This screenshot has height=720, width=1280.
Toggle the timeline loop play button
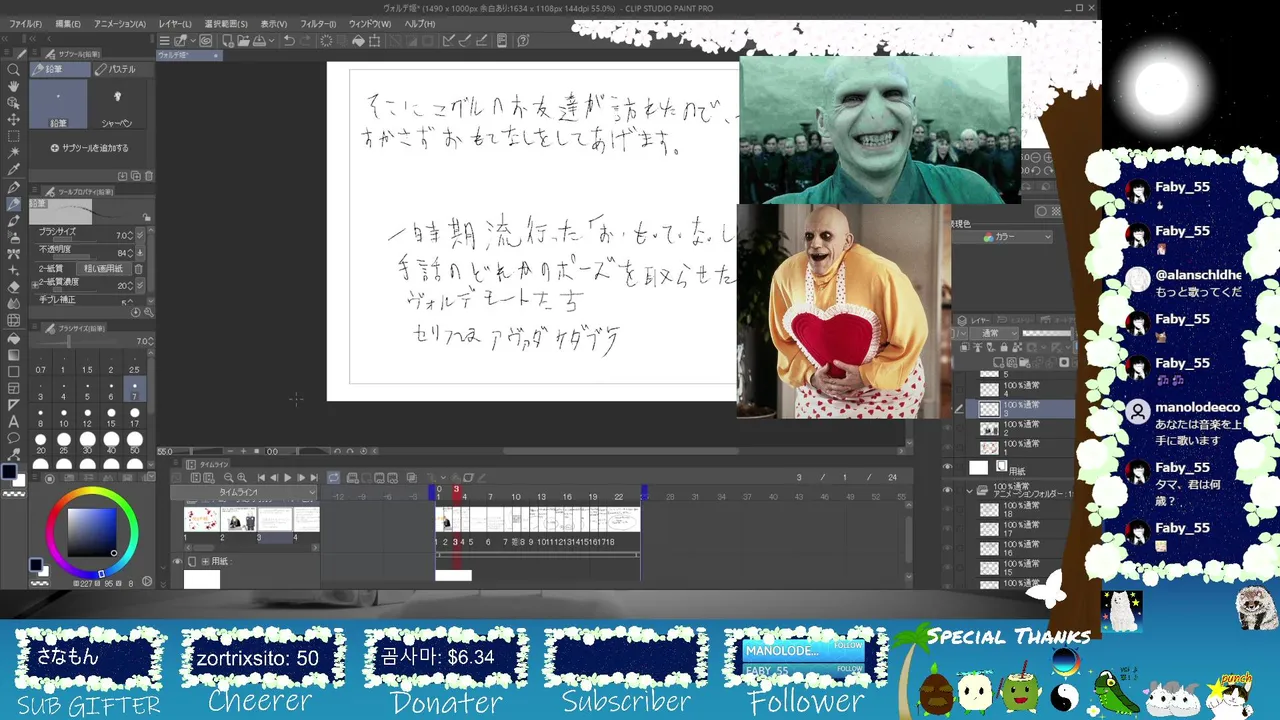[333, 478]
